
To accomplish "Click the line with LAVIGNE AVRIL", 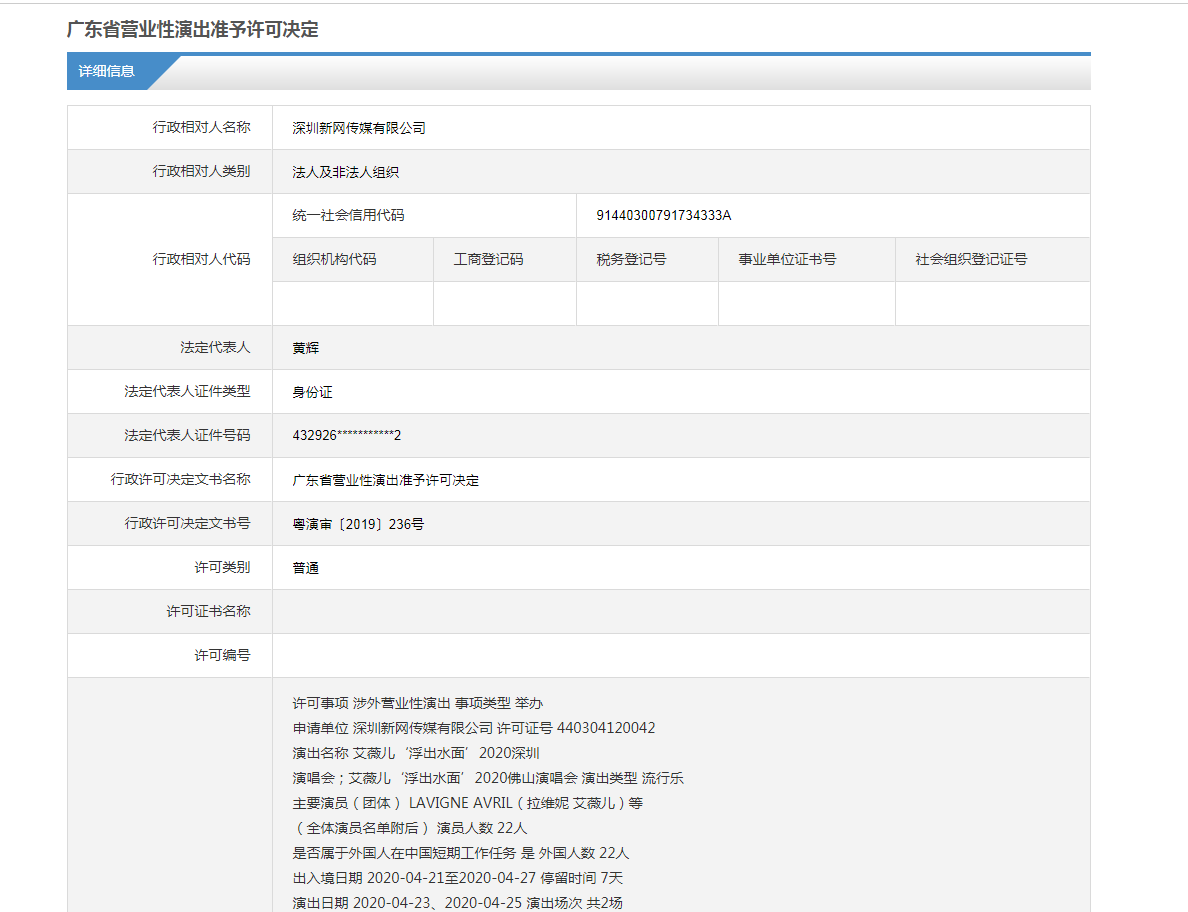I will [x=467, y=804].
